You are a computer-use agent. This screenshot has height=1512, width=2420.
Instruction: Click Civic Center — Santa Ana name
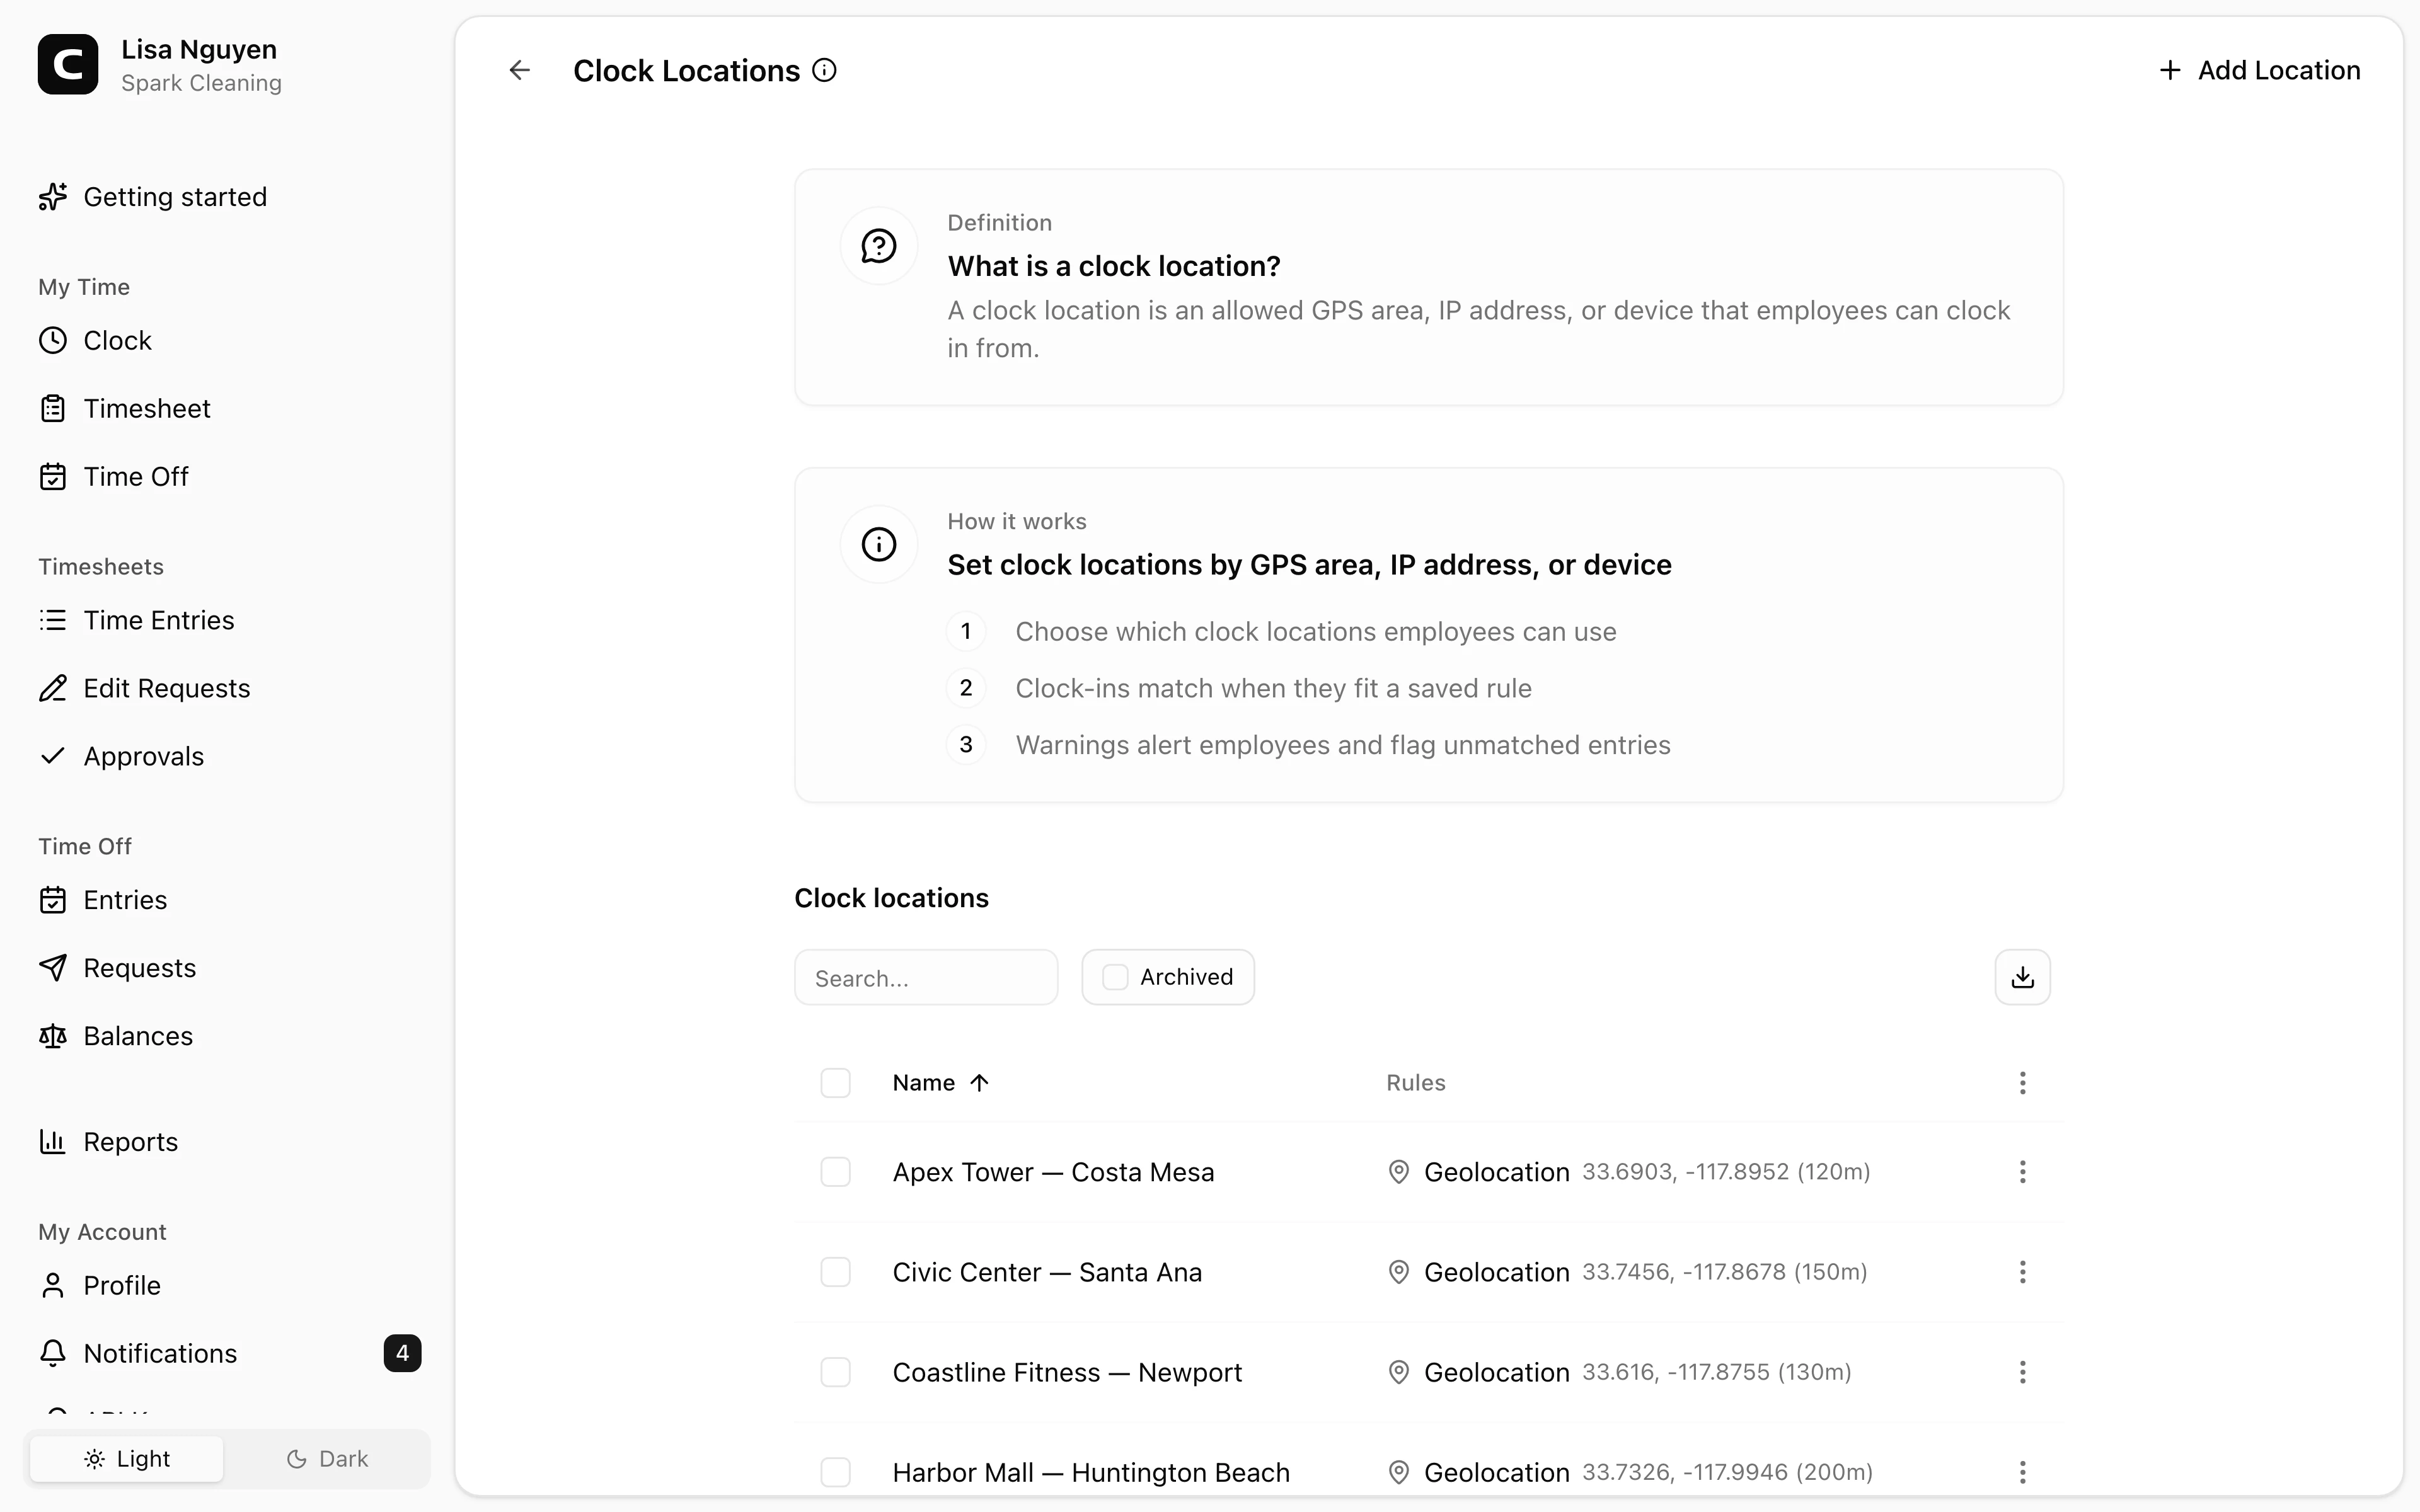(x=1047, y=1272)
